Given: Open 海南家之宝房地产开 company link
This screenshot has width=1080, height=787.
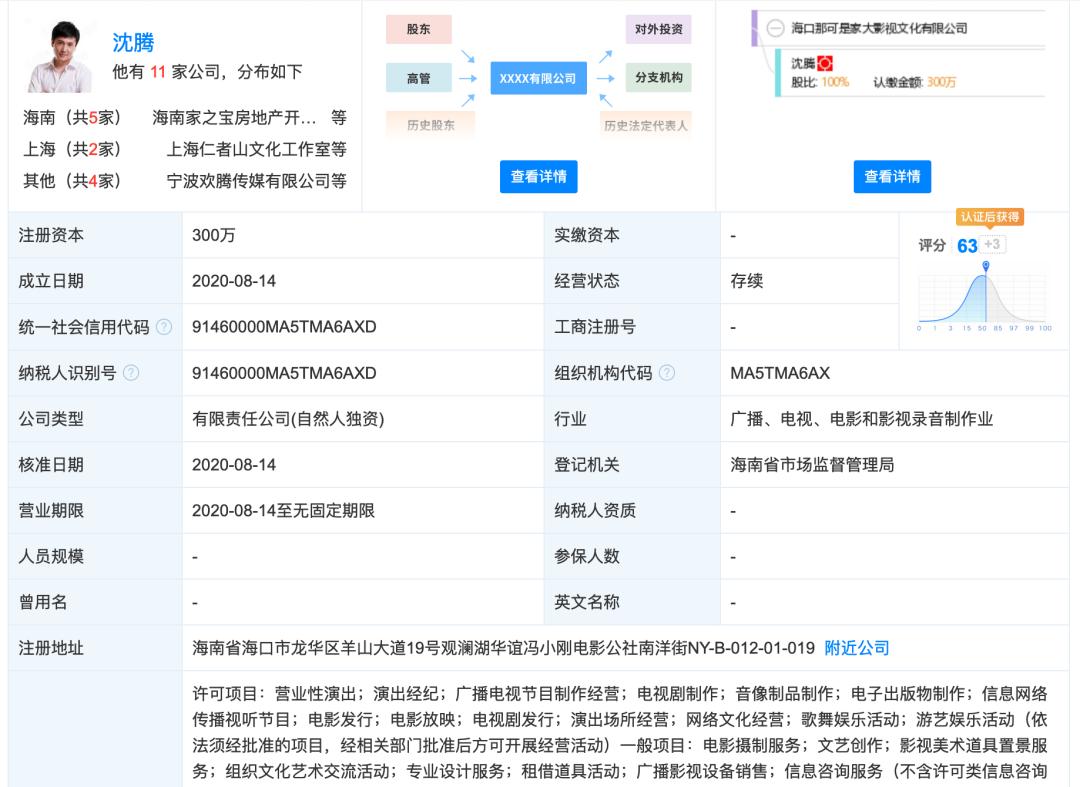Looking at the screenshot, I should click(233, 118).
